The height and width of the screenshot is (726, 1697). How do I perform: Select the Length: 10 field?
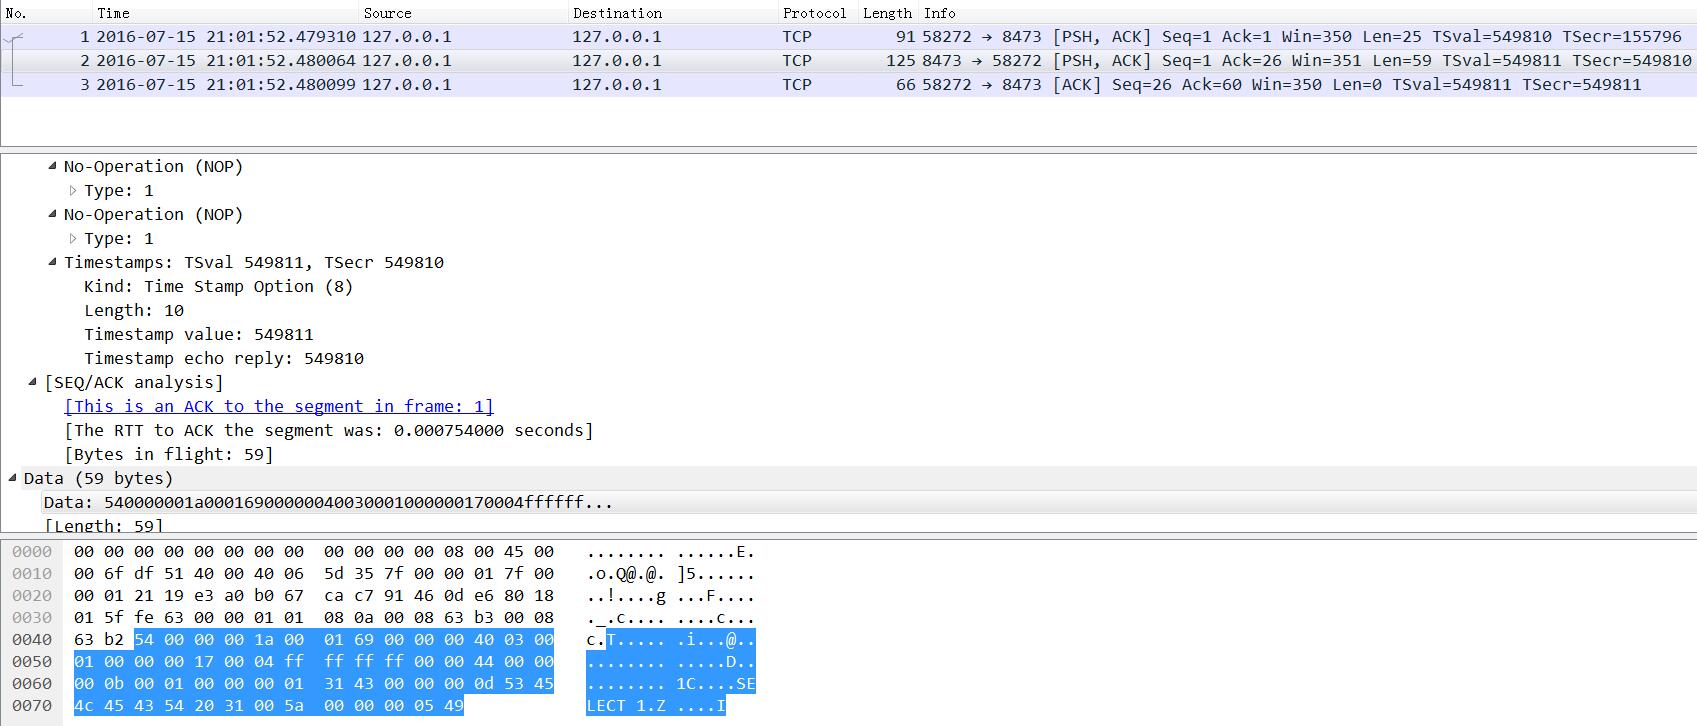(134, 311)
